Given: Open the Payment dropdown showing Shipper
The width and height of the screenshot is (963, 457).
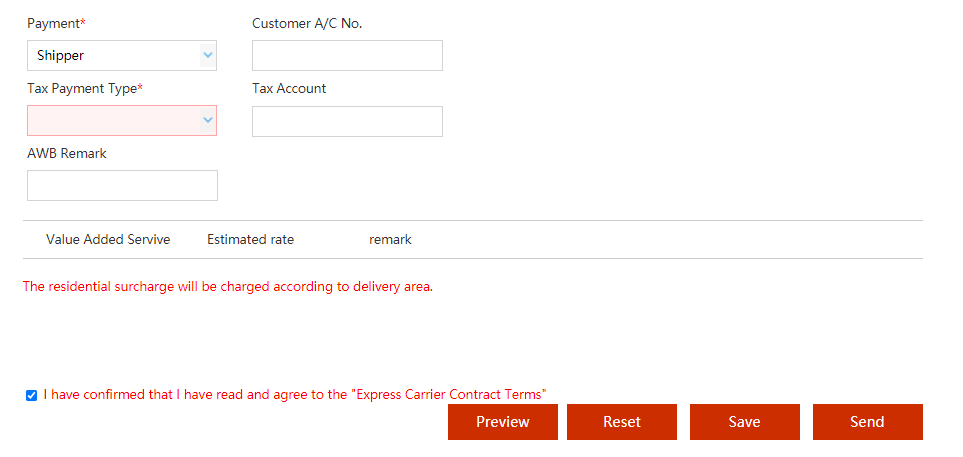Looking at the screenshot, I should (122, 56).
